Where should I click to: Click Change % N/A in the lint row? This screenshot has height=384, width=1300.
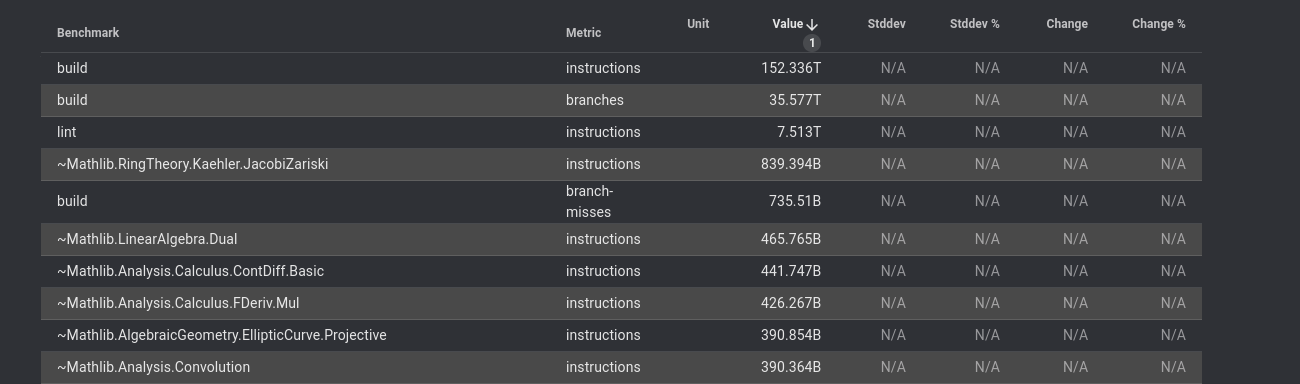pos(1173,132)
